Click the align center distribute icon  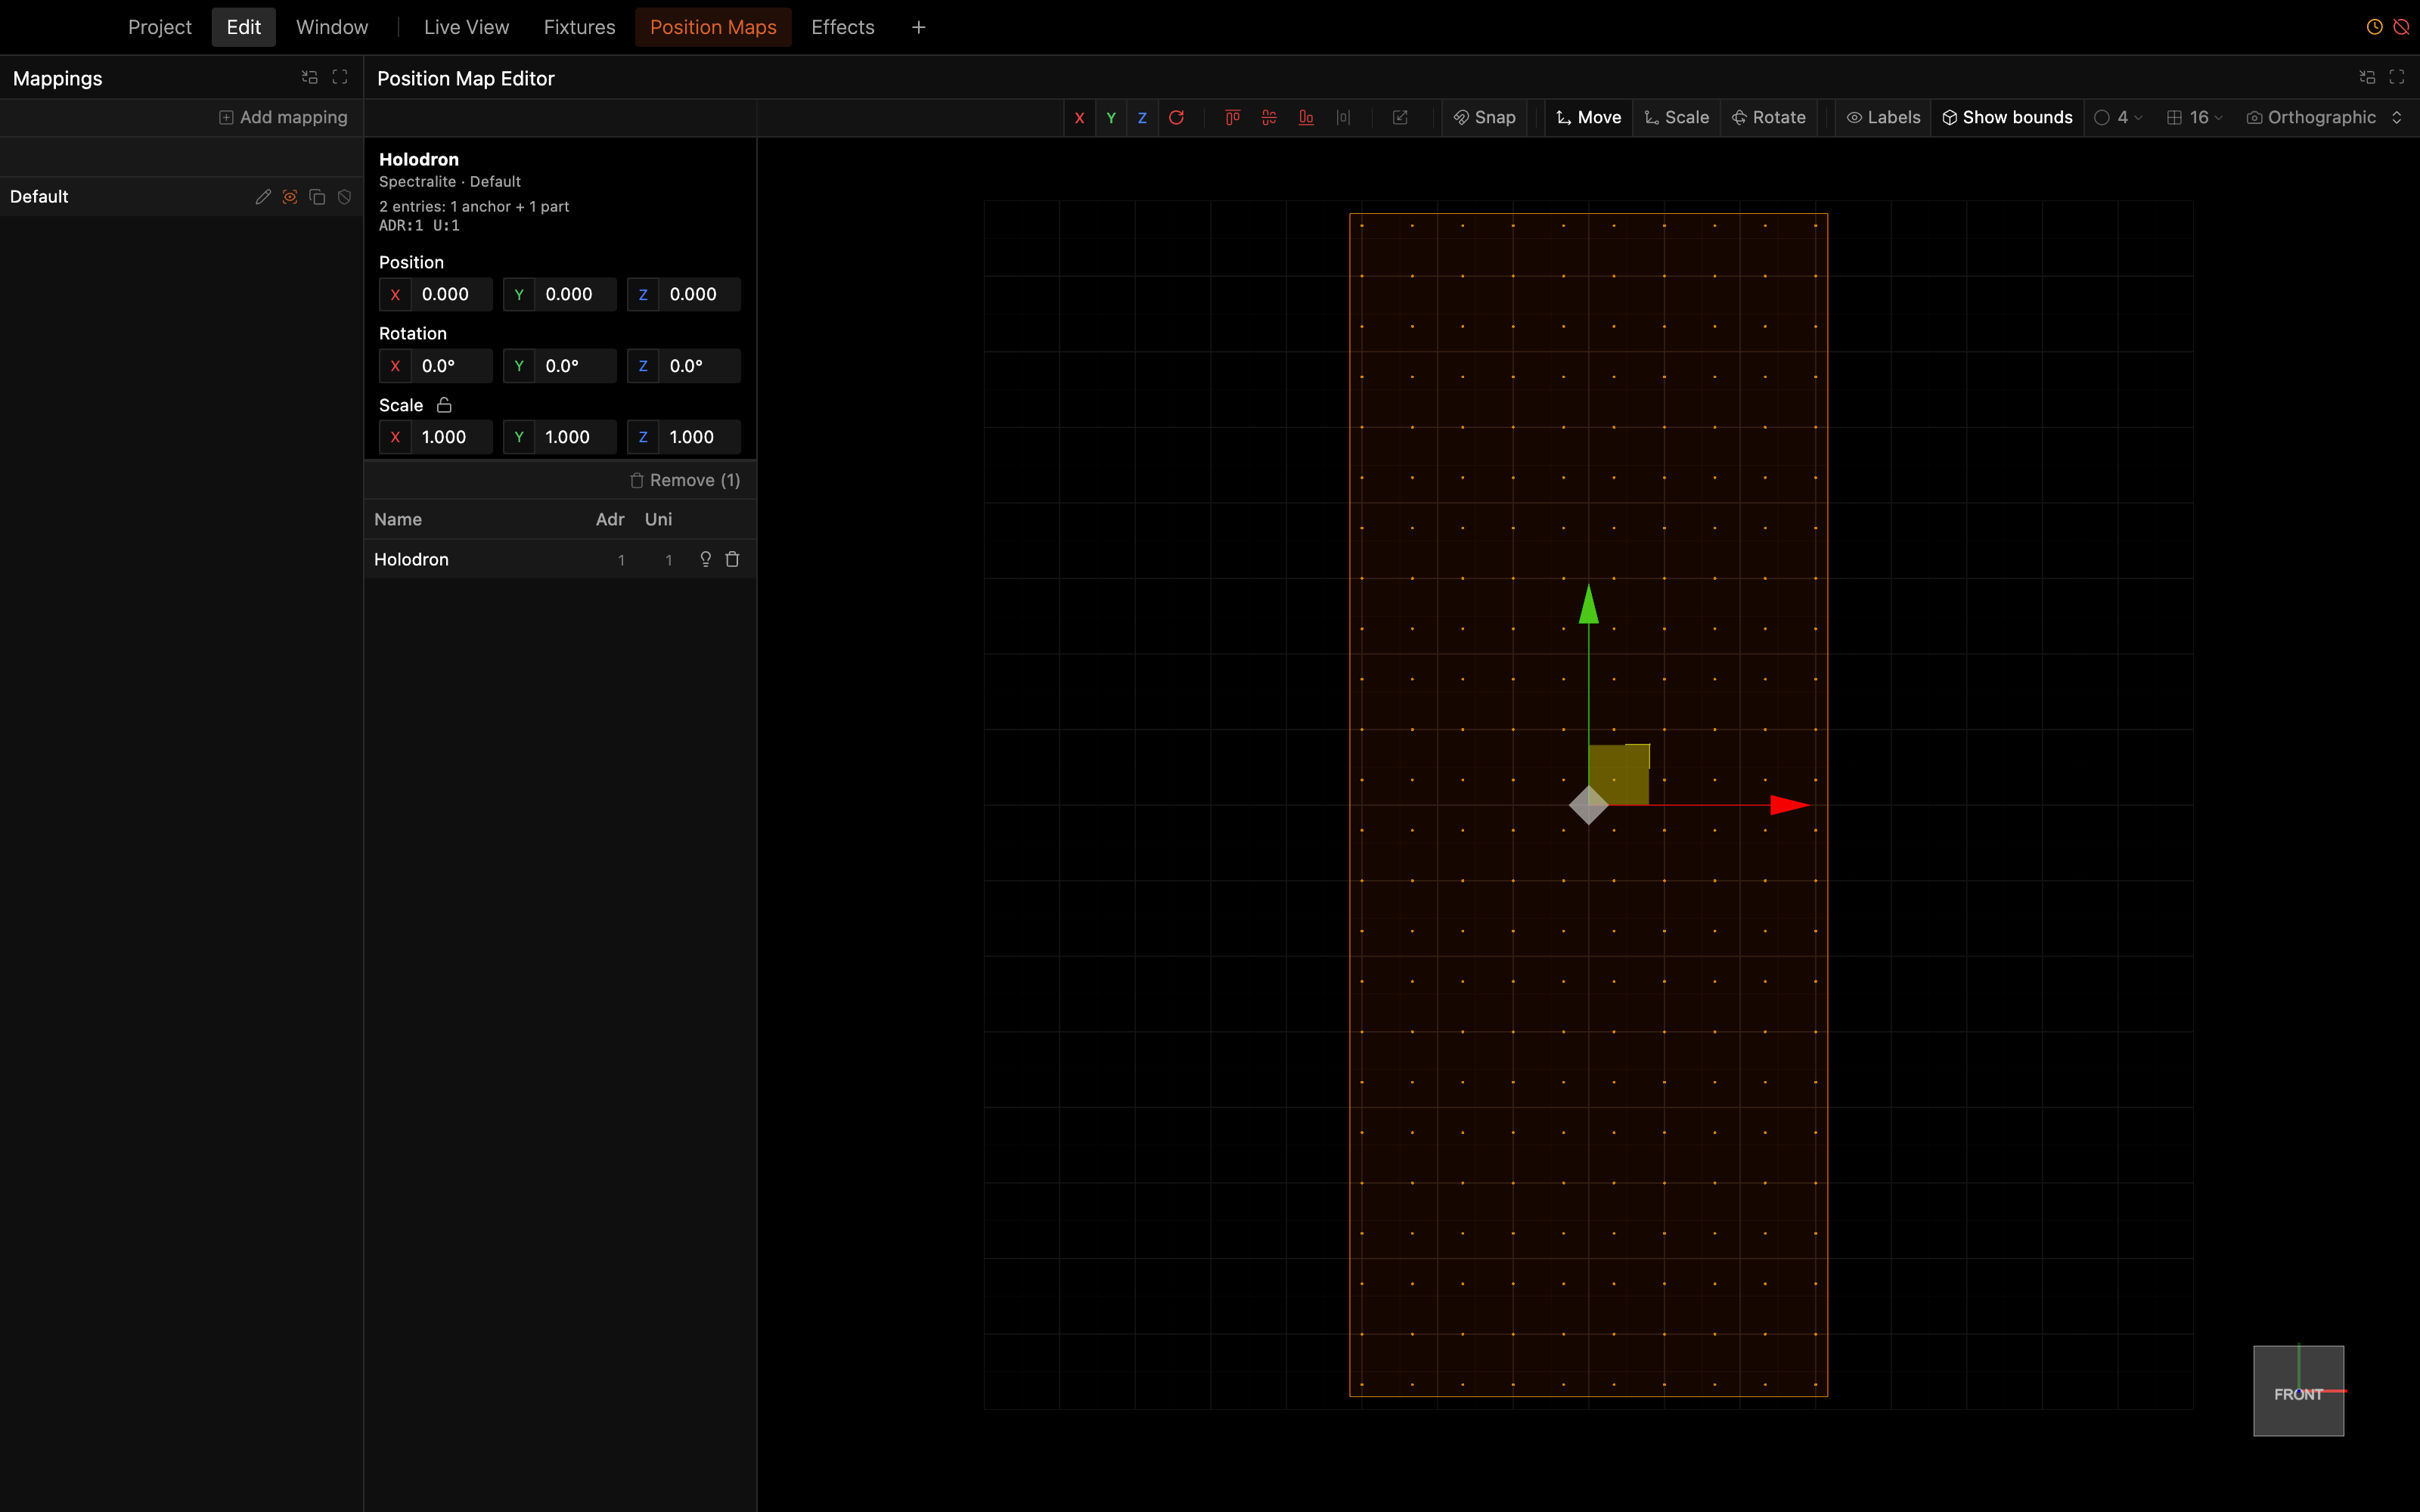click(1269, 118)
